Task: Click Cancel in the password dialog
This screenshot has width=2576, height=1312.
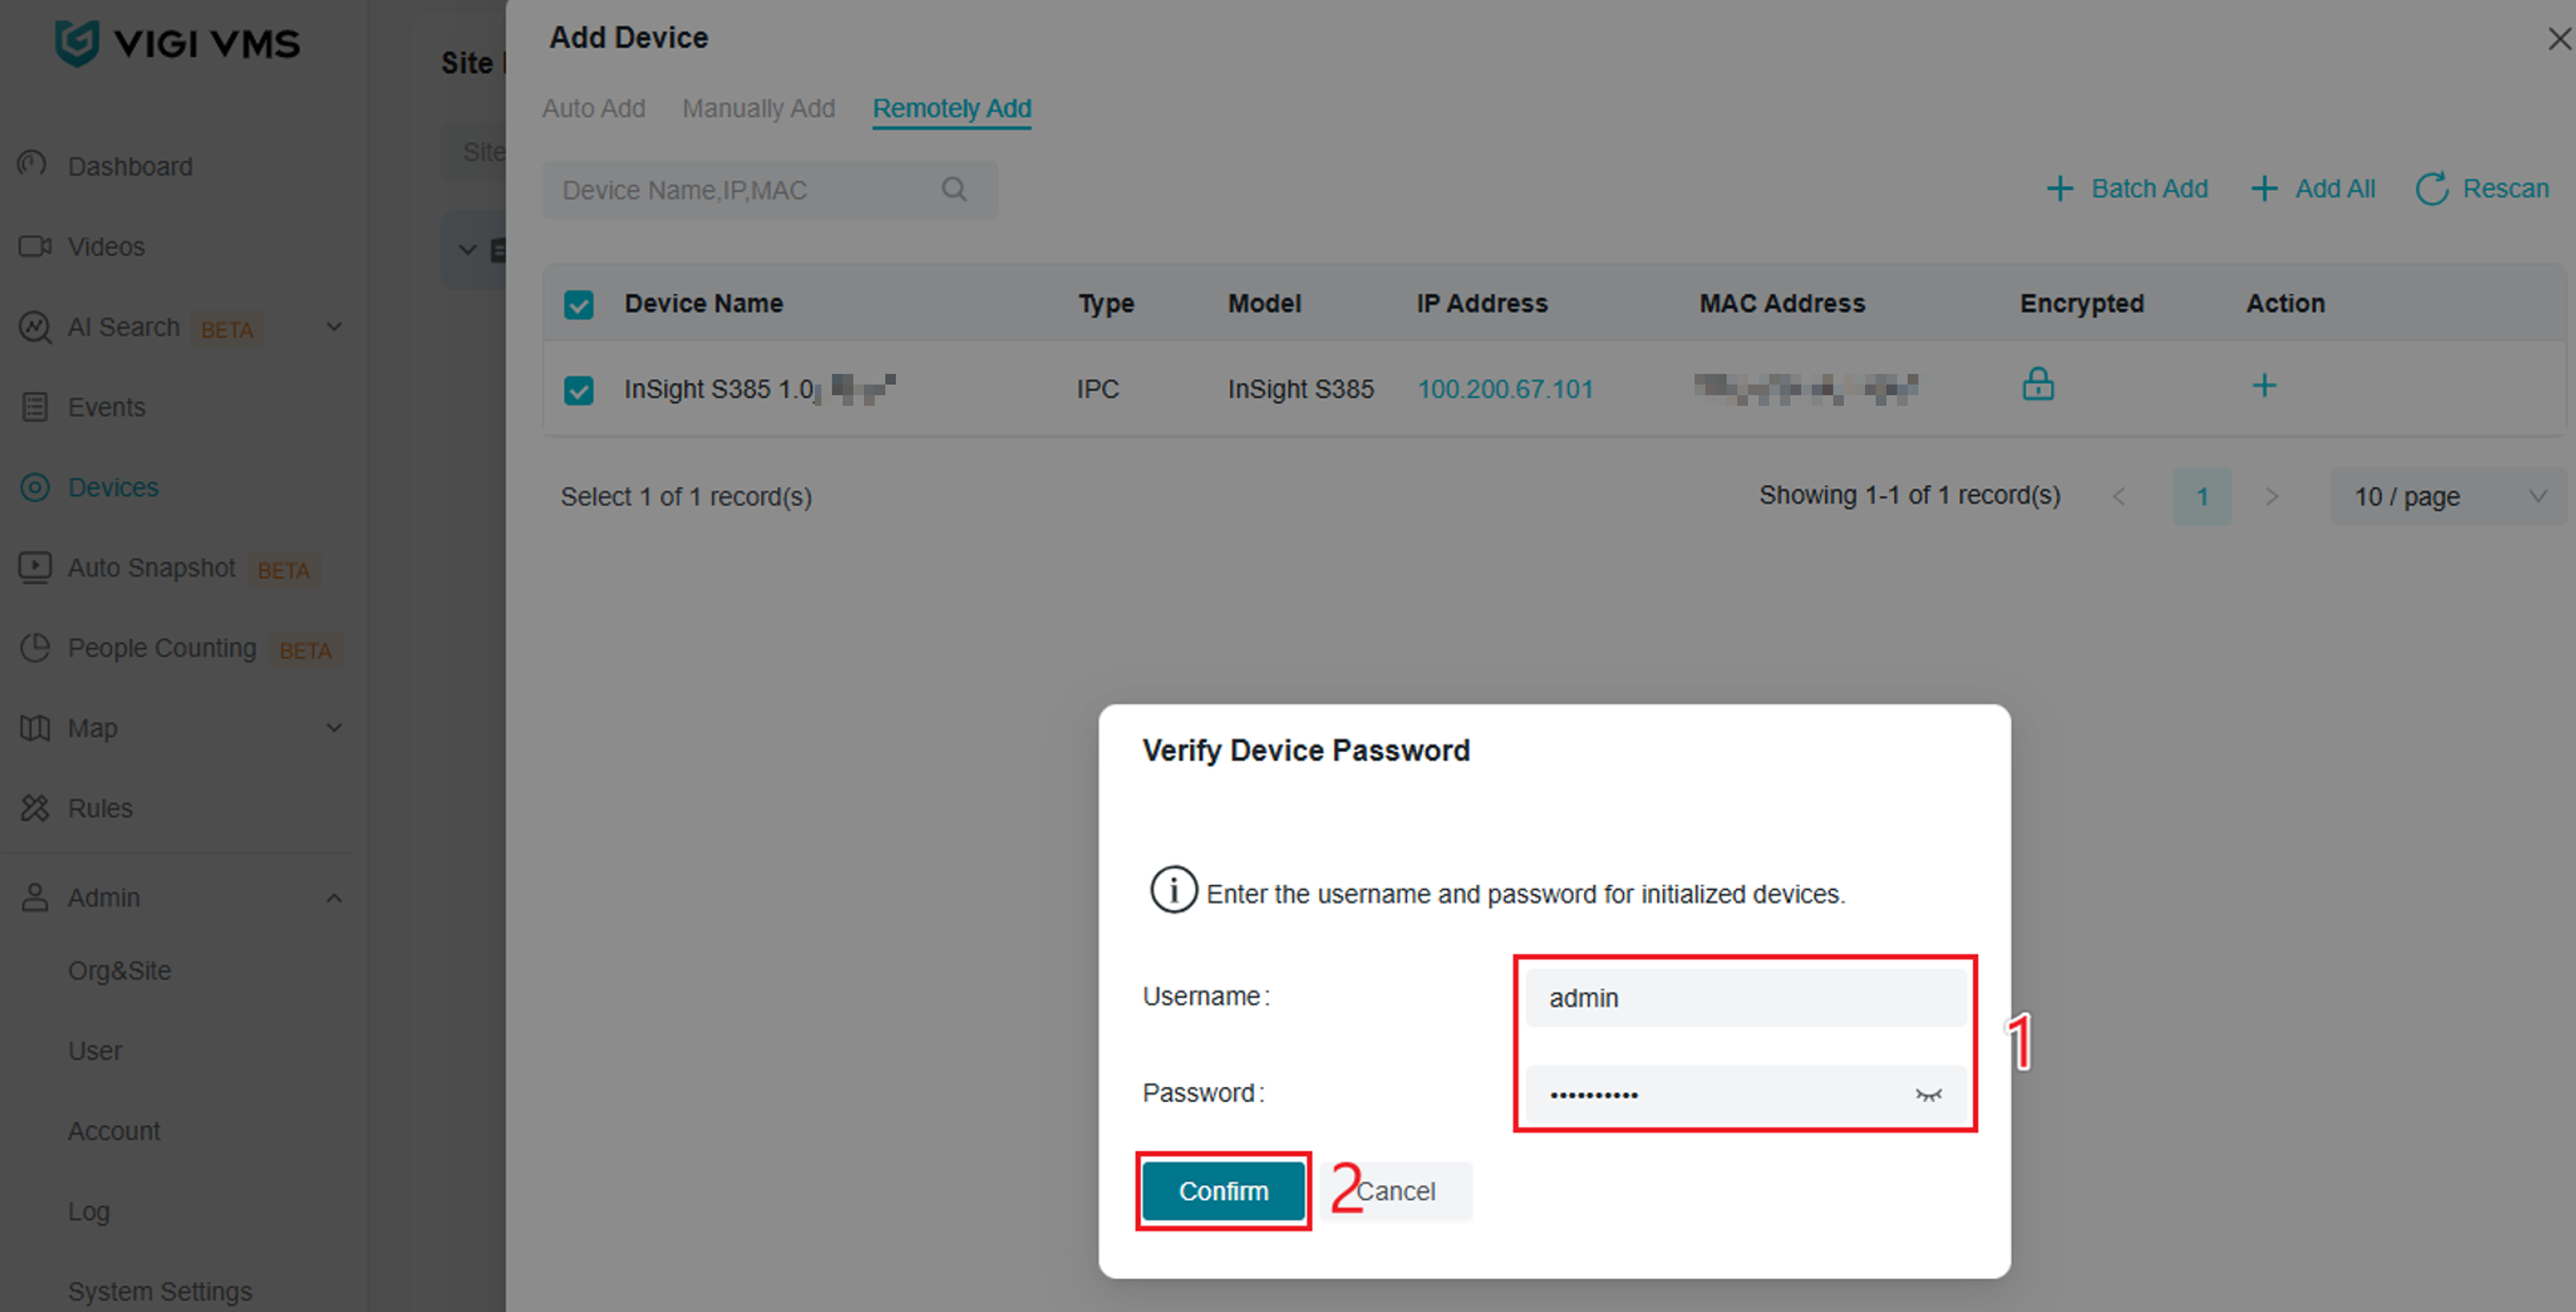Action: click(1396, 1191)
